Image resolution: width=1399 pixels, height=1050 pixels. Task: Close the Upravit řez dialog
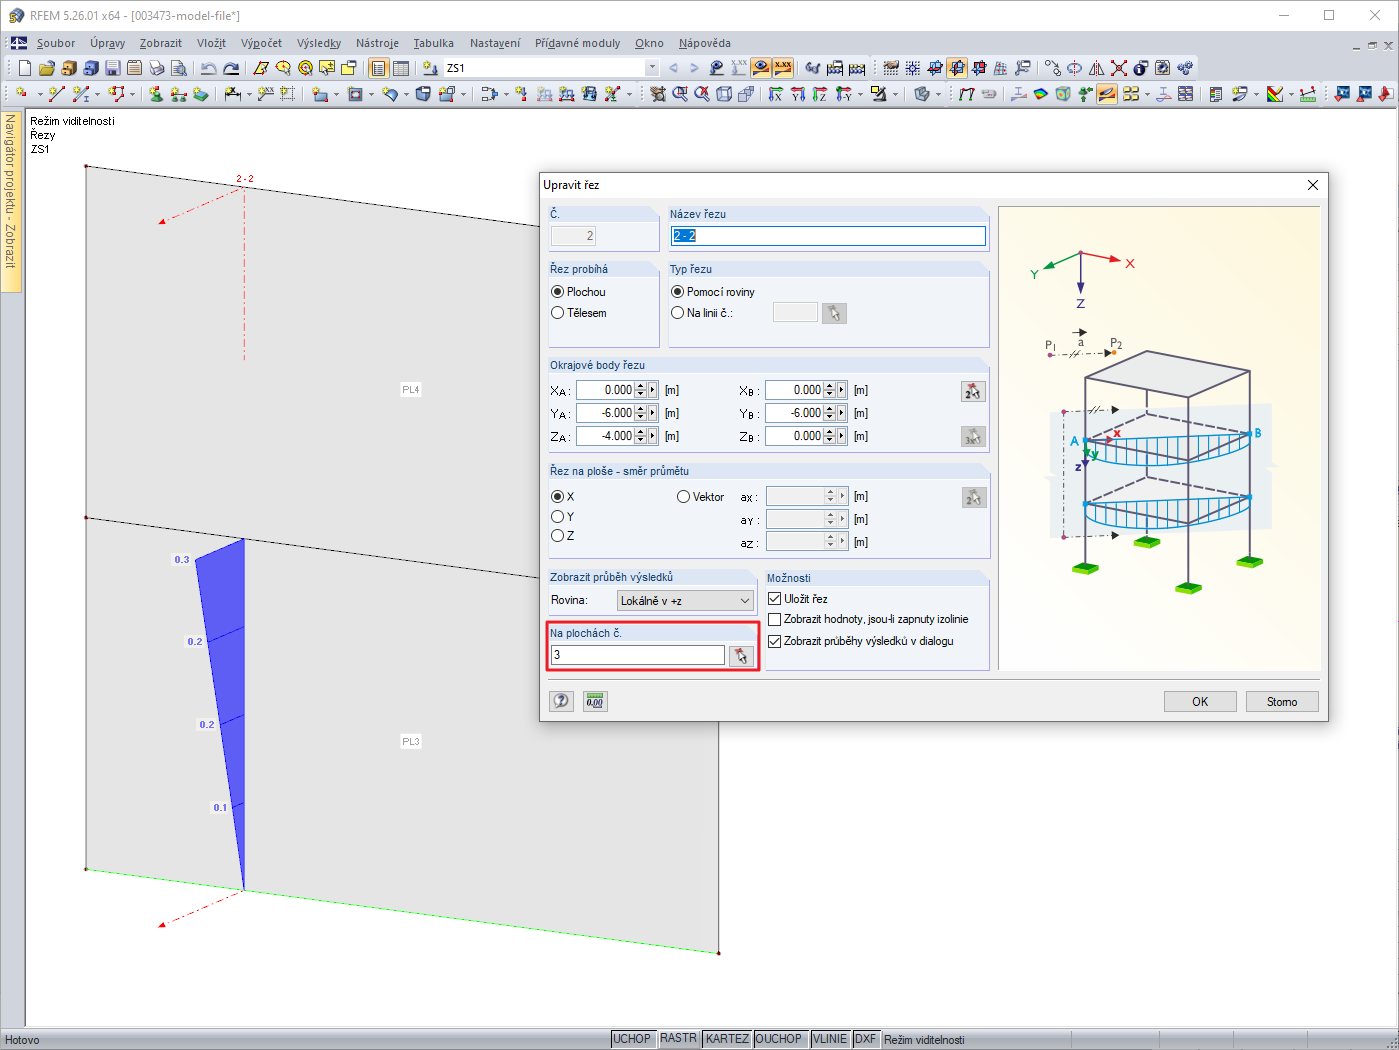[1313, 185]
